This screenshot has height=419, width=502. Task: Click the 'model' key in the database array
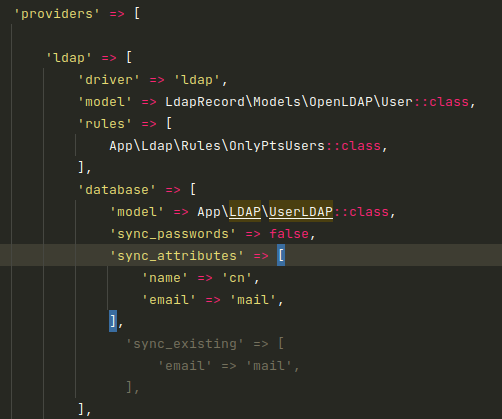click(x=137, y=212)
